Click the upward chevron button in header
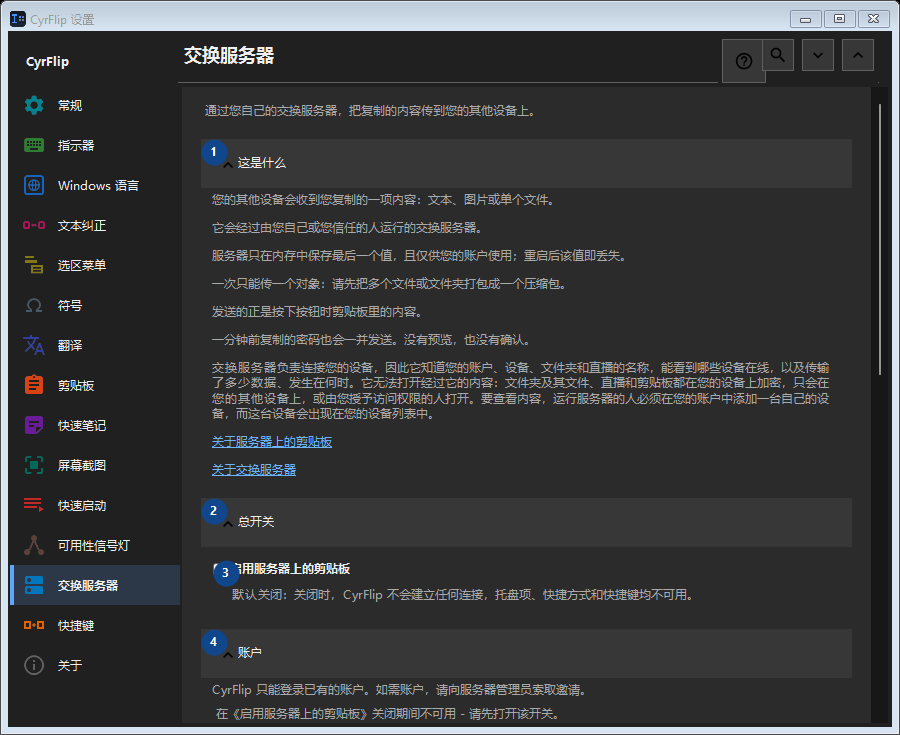The image size is (900, 735). click(x=858, y=55)
